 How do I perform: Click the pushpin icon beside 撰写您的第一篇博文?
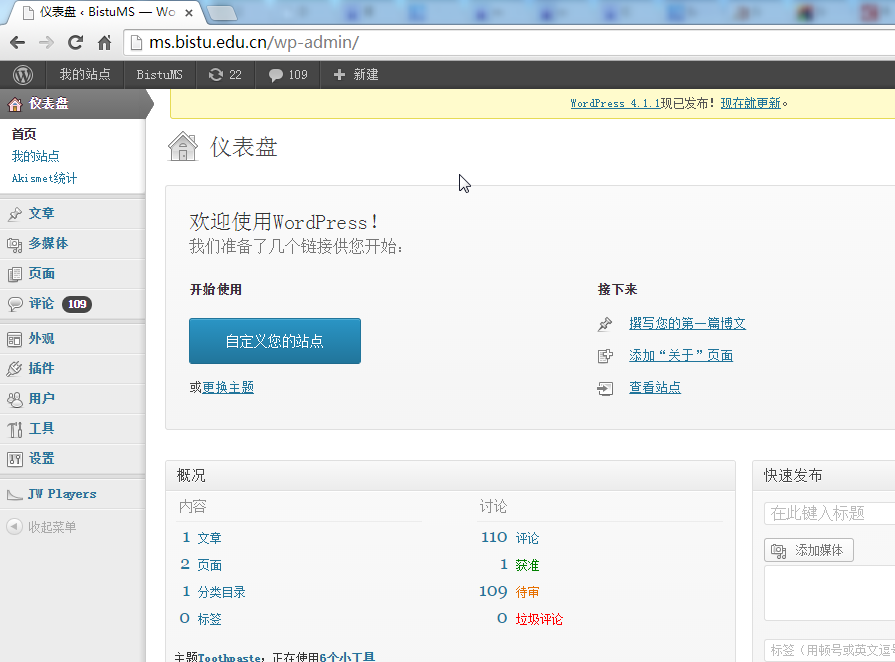(x=605, y=325)
